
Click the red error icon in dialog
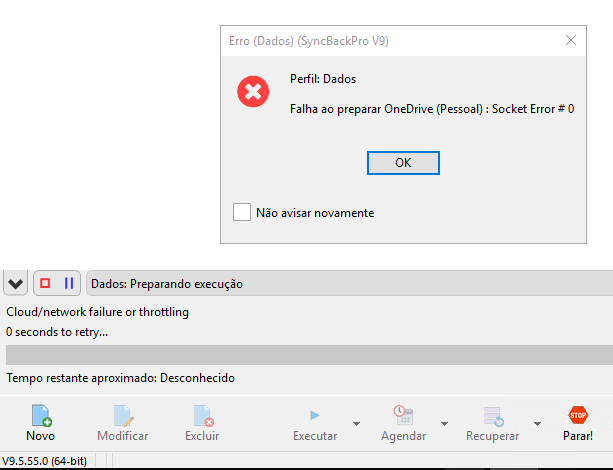[253, 91]
